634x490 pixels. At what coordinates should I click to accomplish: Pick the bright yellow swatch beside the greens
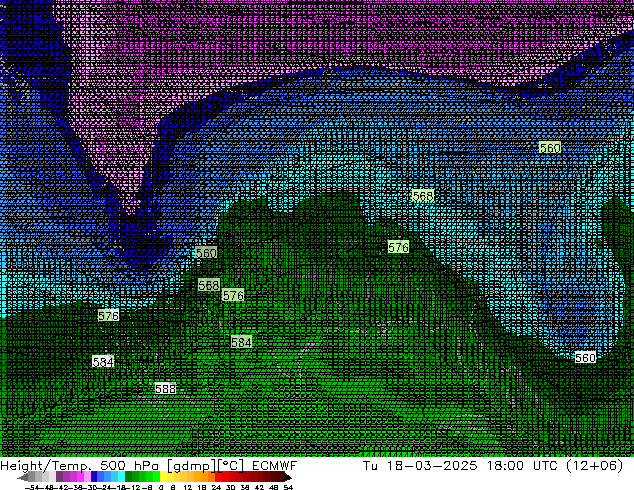[163, 476]
